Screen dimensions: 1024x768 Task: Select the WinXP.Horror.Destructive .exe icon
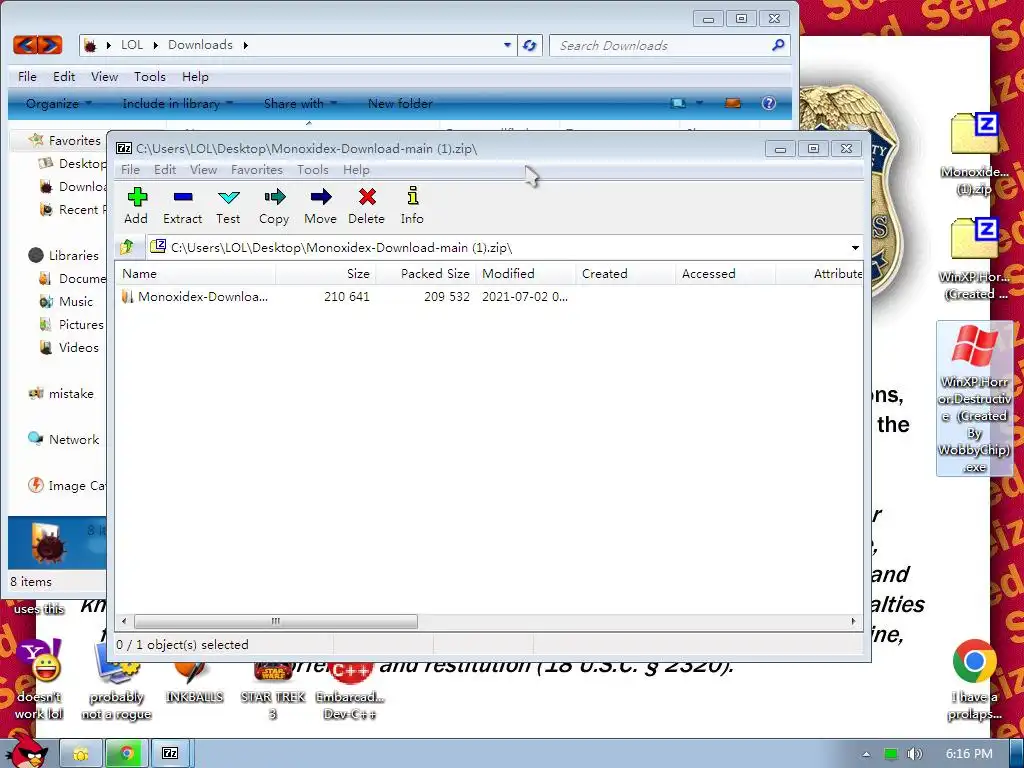(x=974, y=397)
